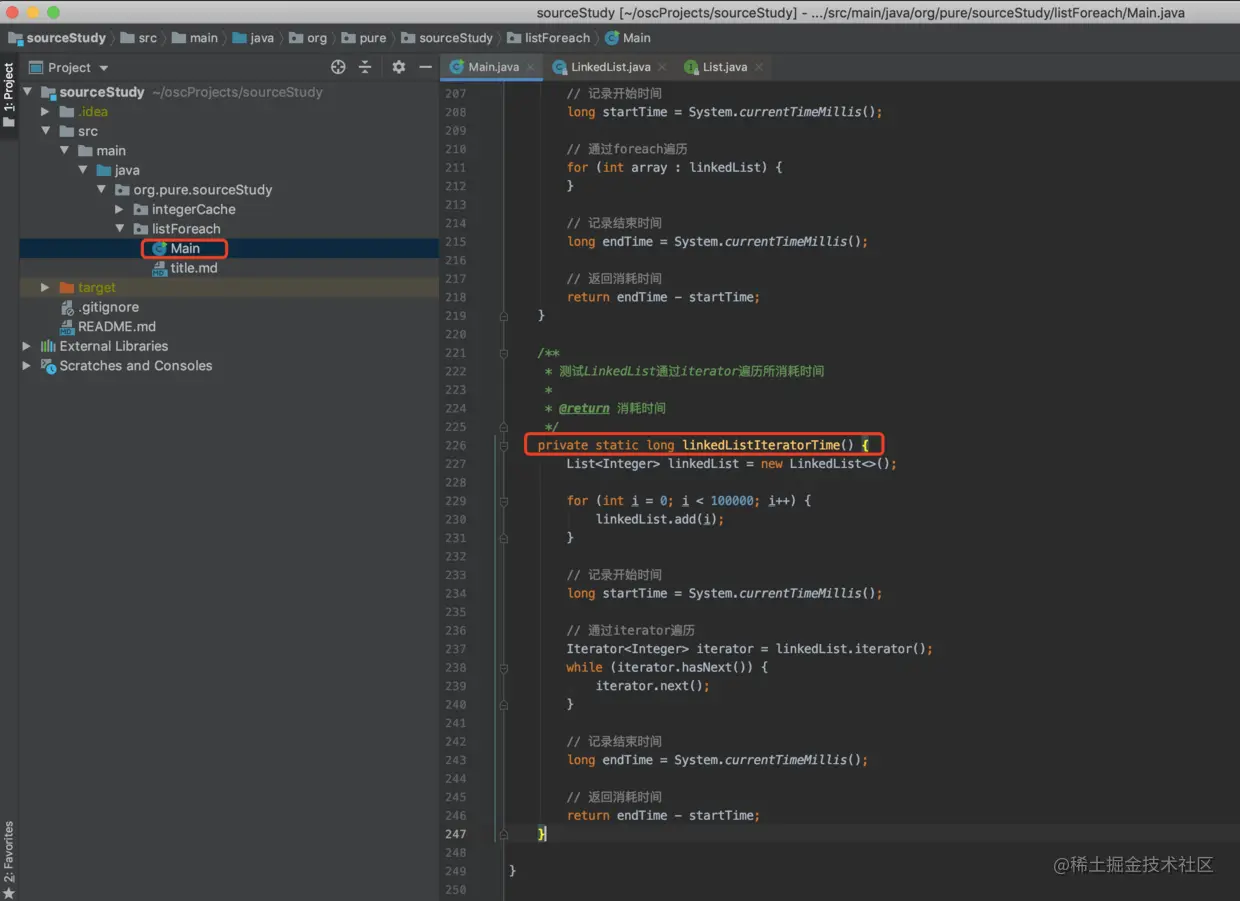Collapse the src folder arrow in tree
The width and height of the screenshot is (1240, 901).
(45, 131)
